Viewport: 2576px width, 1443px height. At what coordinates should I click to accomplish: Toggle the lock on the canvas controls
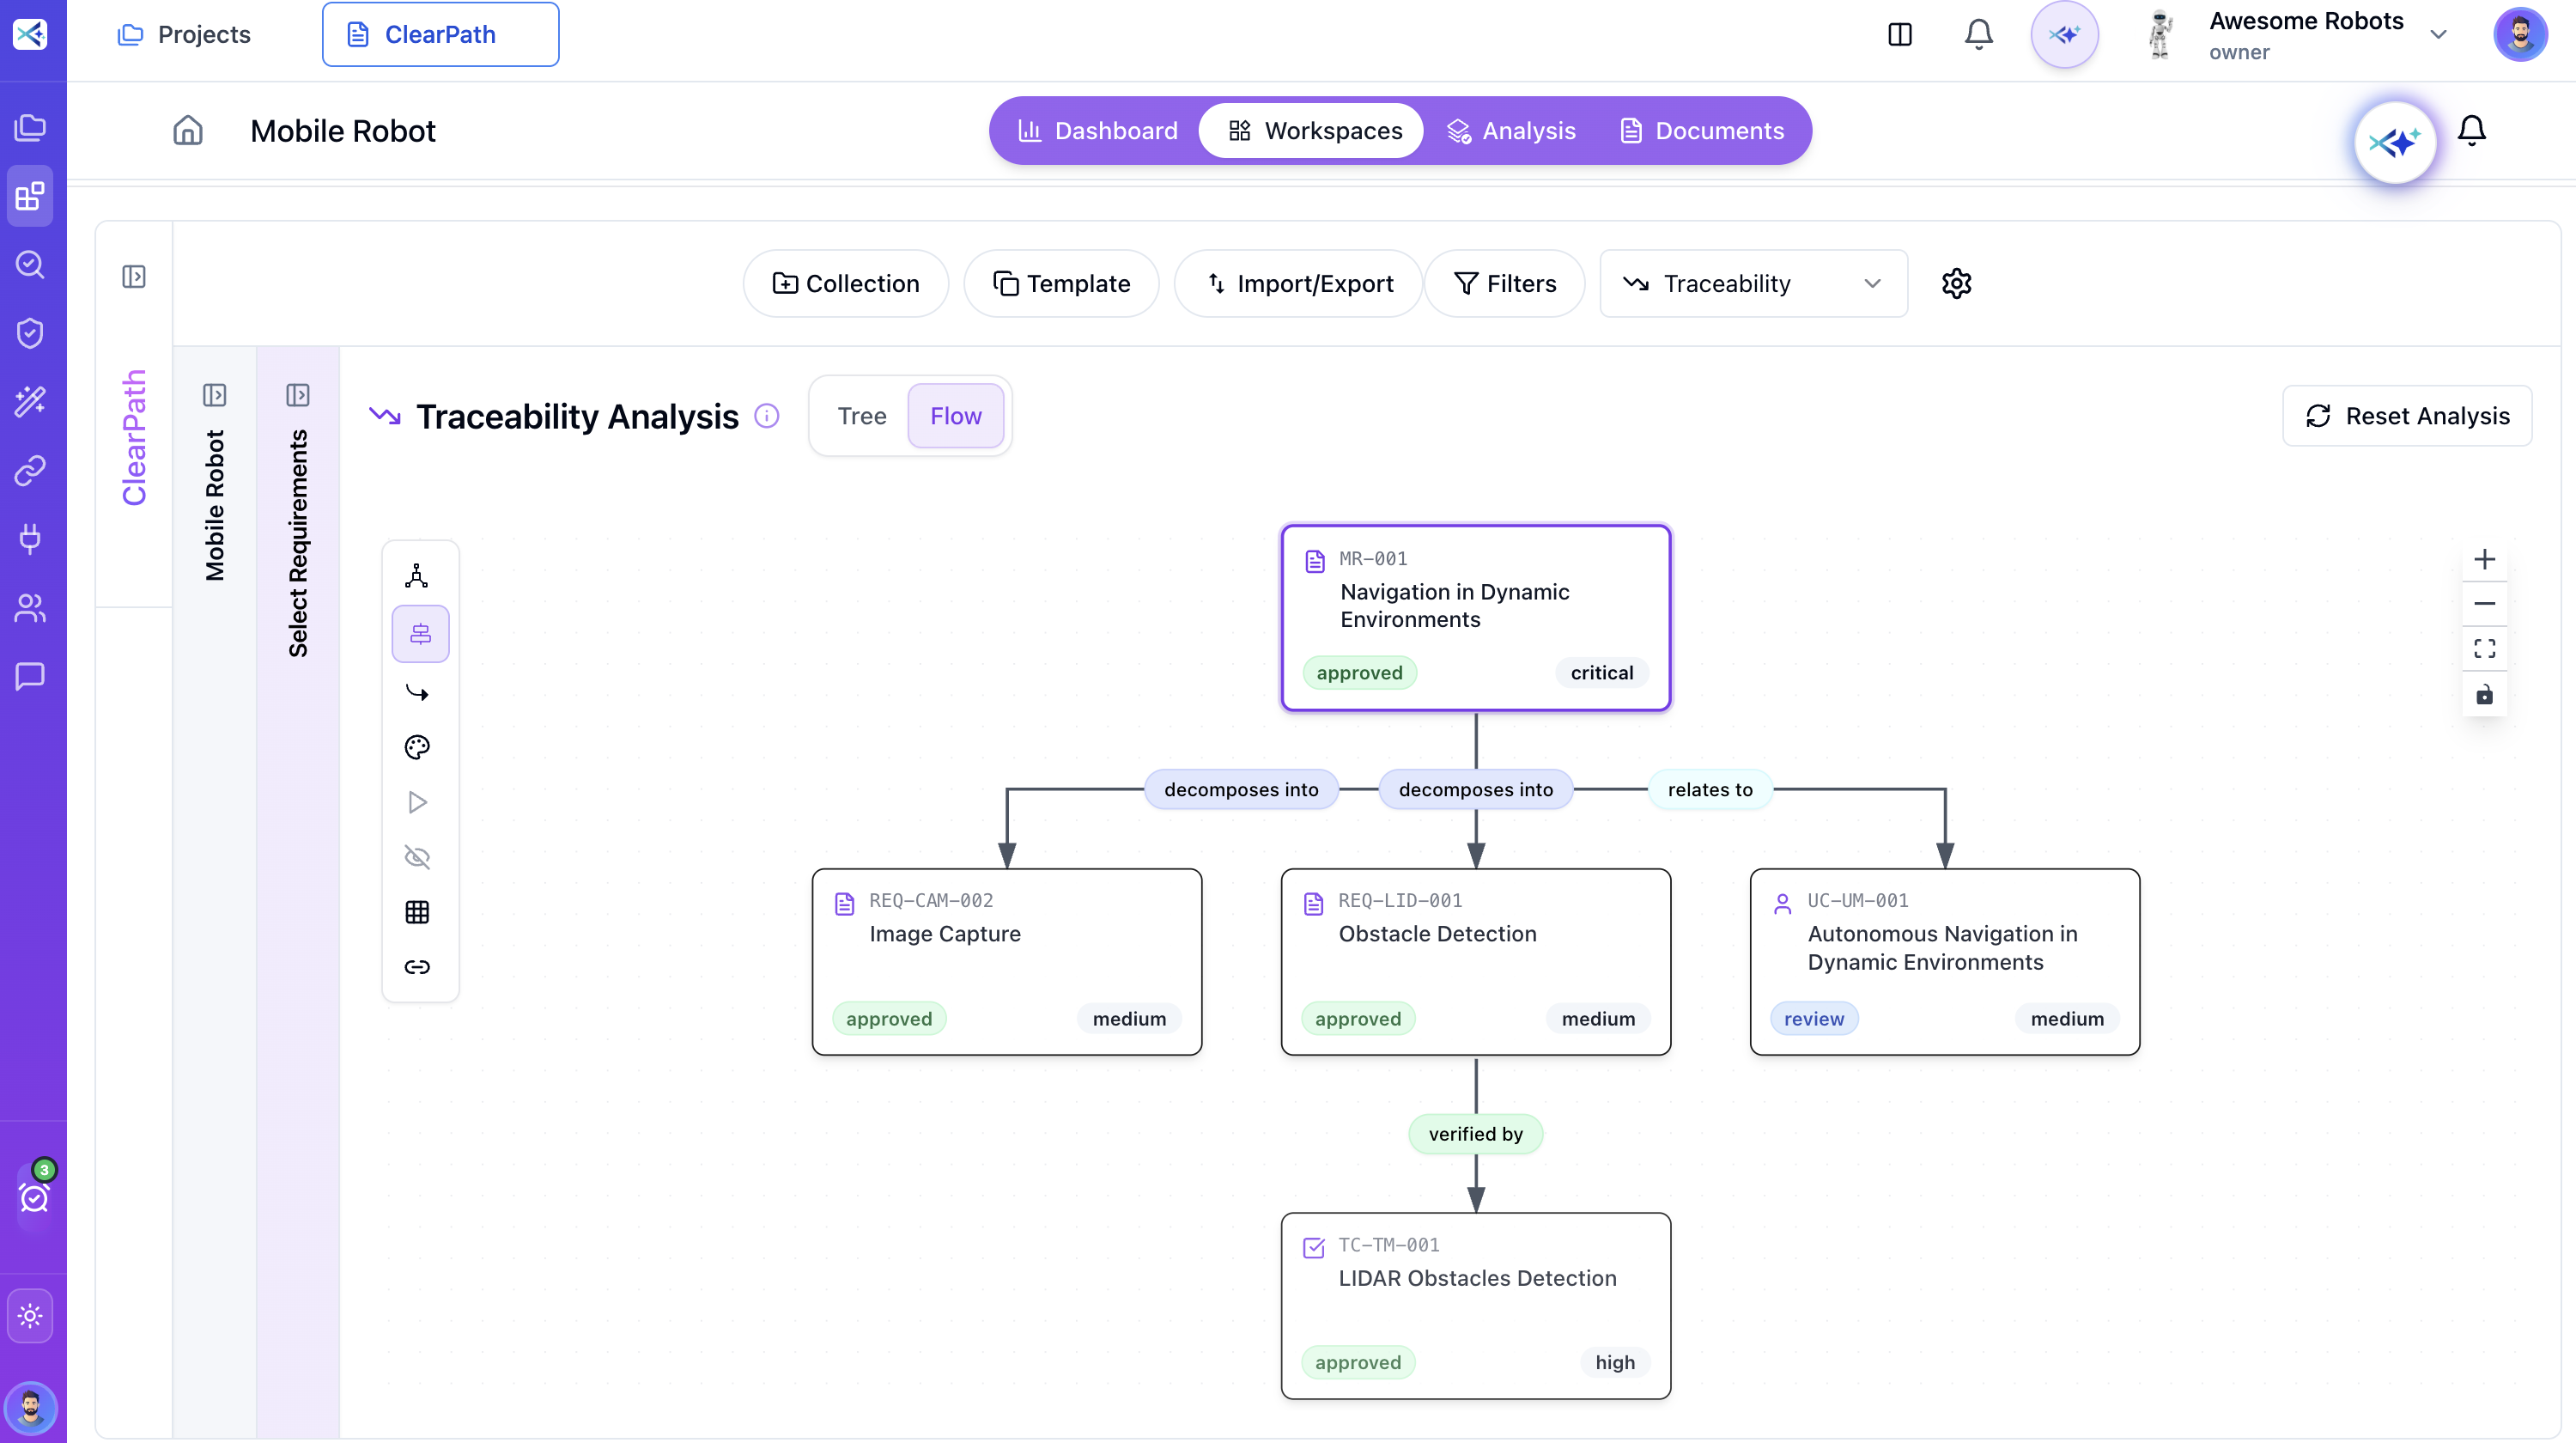tap(2485, 694)
